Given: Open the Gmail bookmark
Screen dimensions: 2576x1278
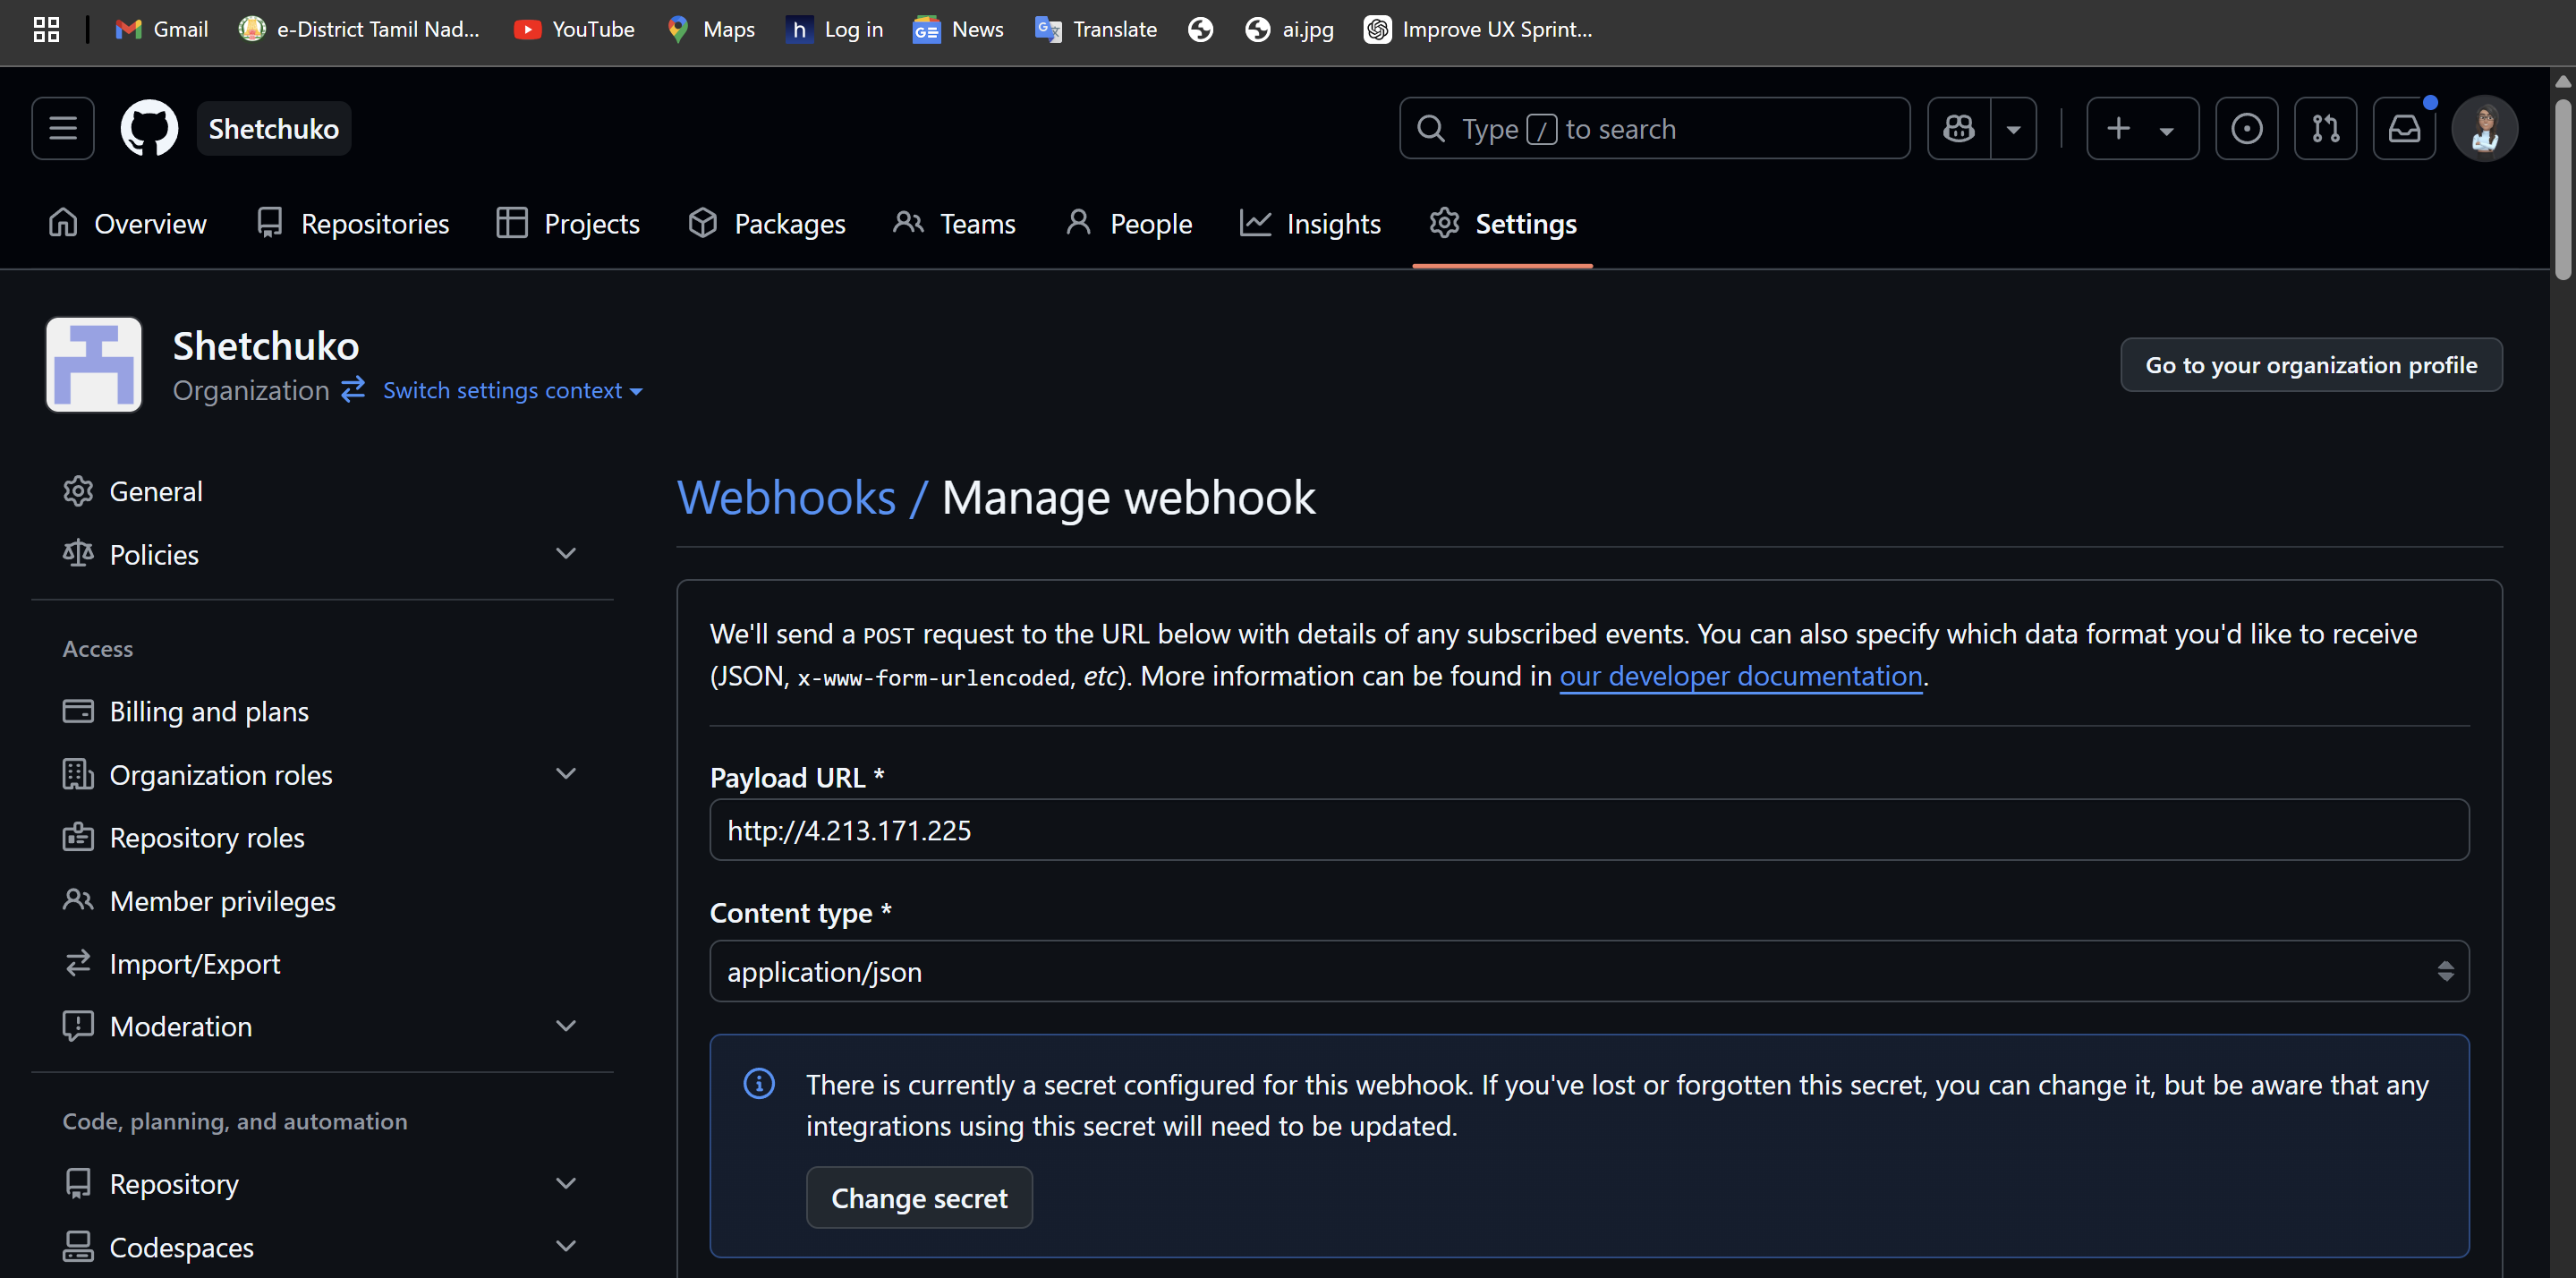Looking at the screenshot, I should click(162, 29).
